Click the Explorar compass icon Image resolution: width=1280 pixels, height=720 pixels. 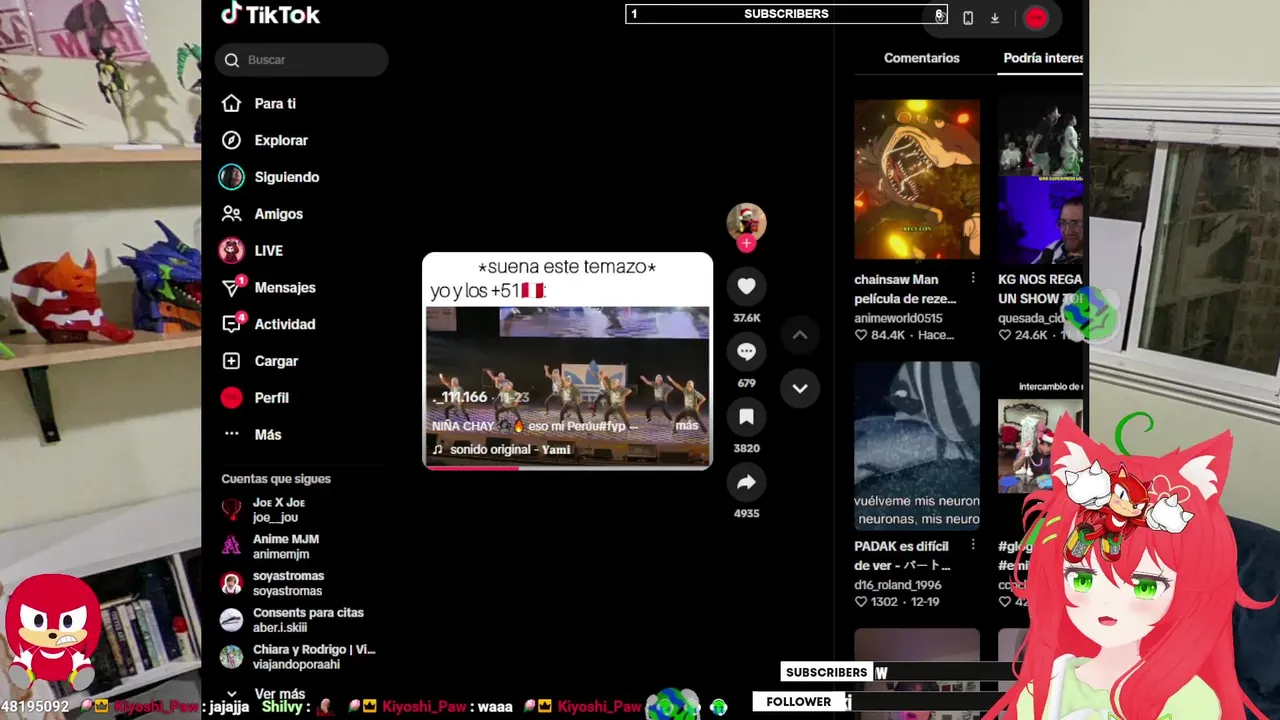pyautogui.click(x=231, y=141)
